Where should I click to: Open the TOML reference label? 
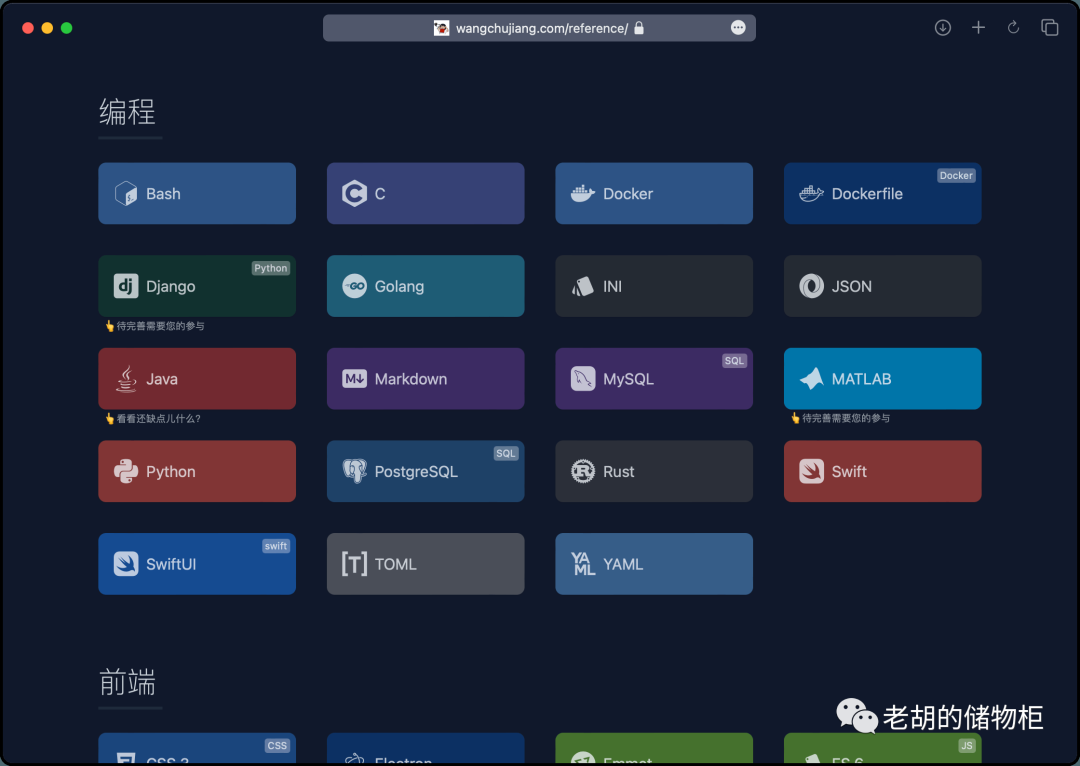coord(395,564)
